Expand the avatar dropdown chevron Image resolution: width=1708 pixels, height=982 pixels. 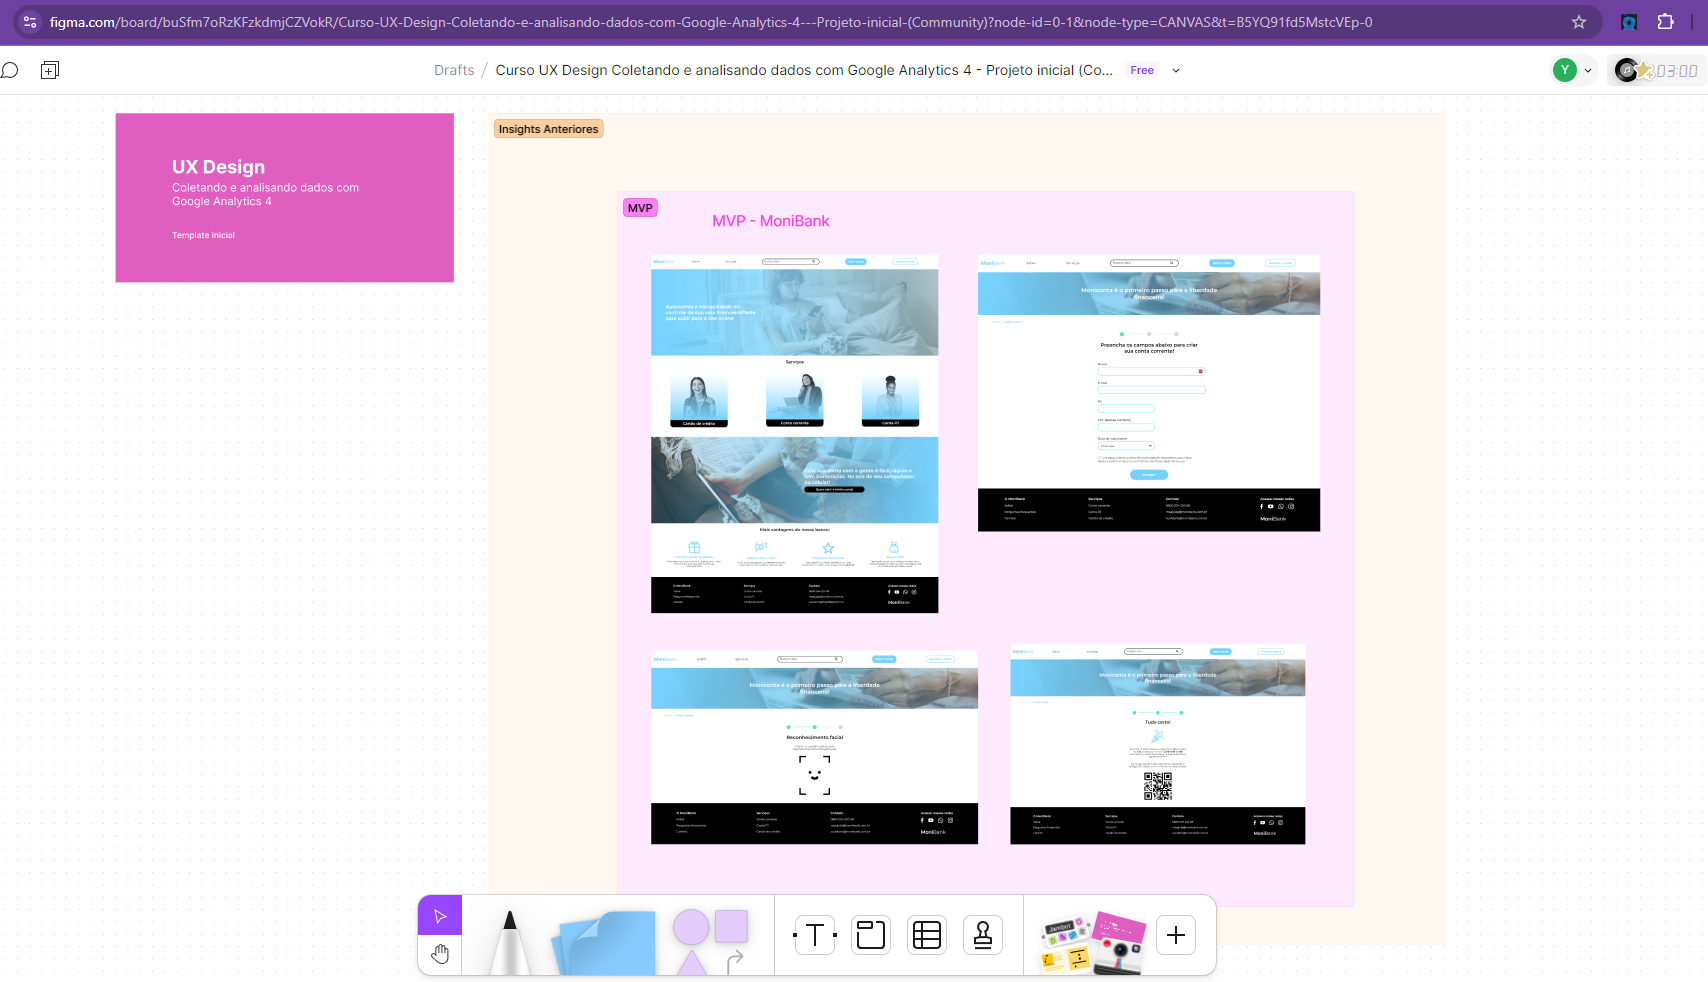1588,71
